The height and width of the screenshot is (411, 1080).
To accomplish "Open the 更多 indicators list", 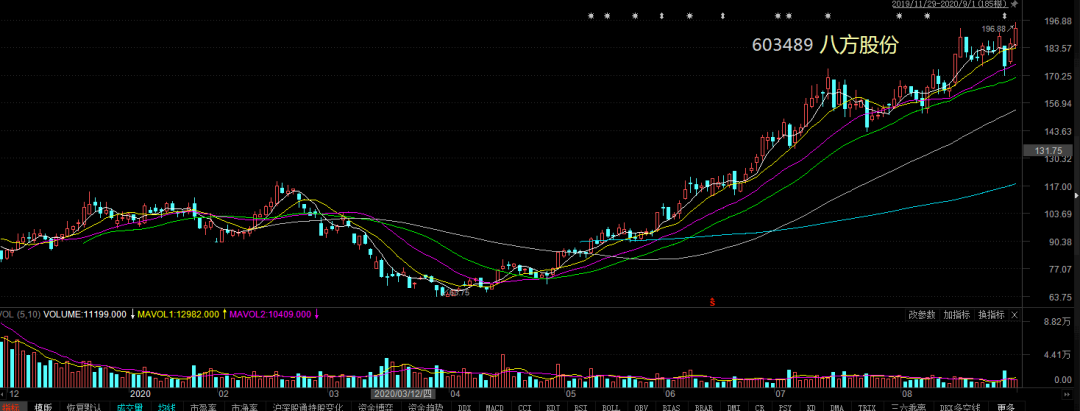I will [x=1006, y=407].
